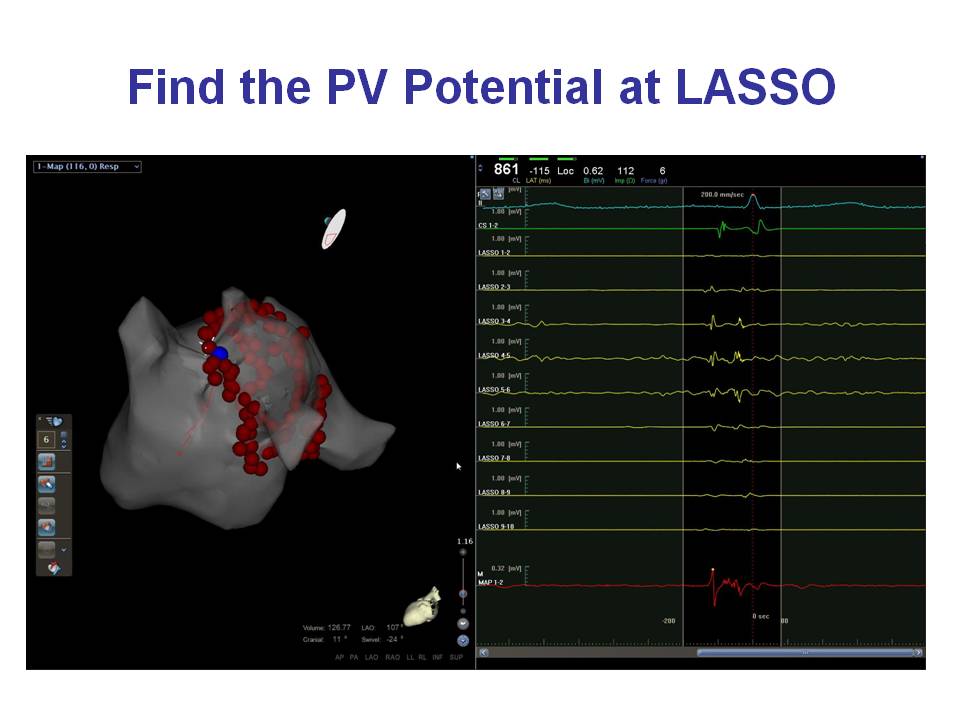The width and height of the screenshot is (960, 720).
Task: Switch to the RAO view preset
Action: pyautogui.click(x=393, y=658)
